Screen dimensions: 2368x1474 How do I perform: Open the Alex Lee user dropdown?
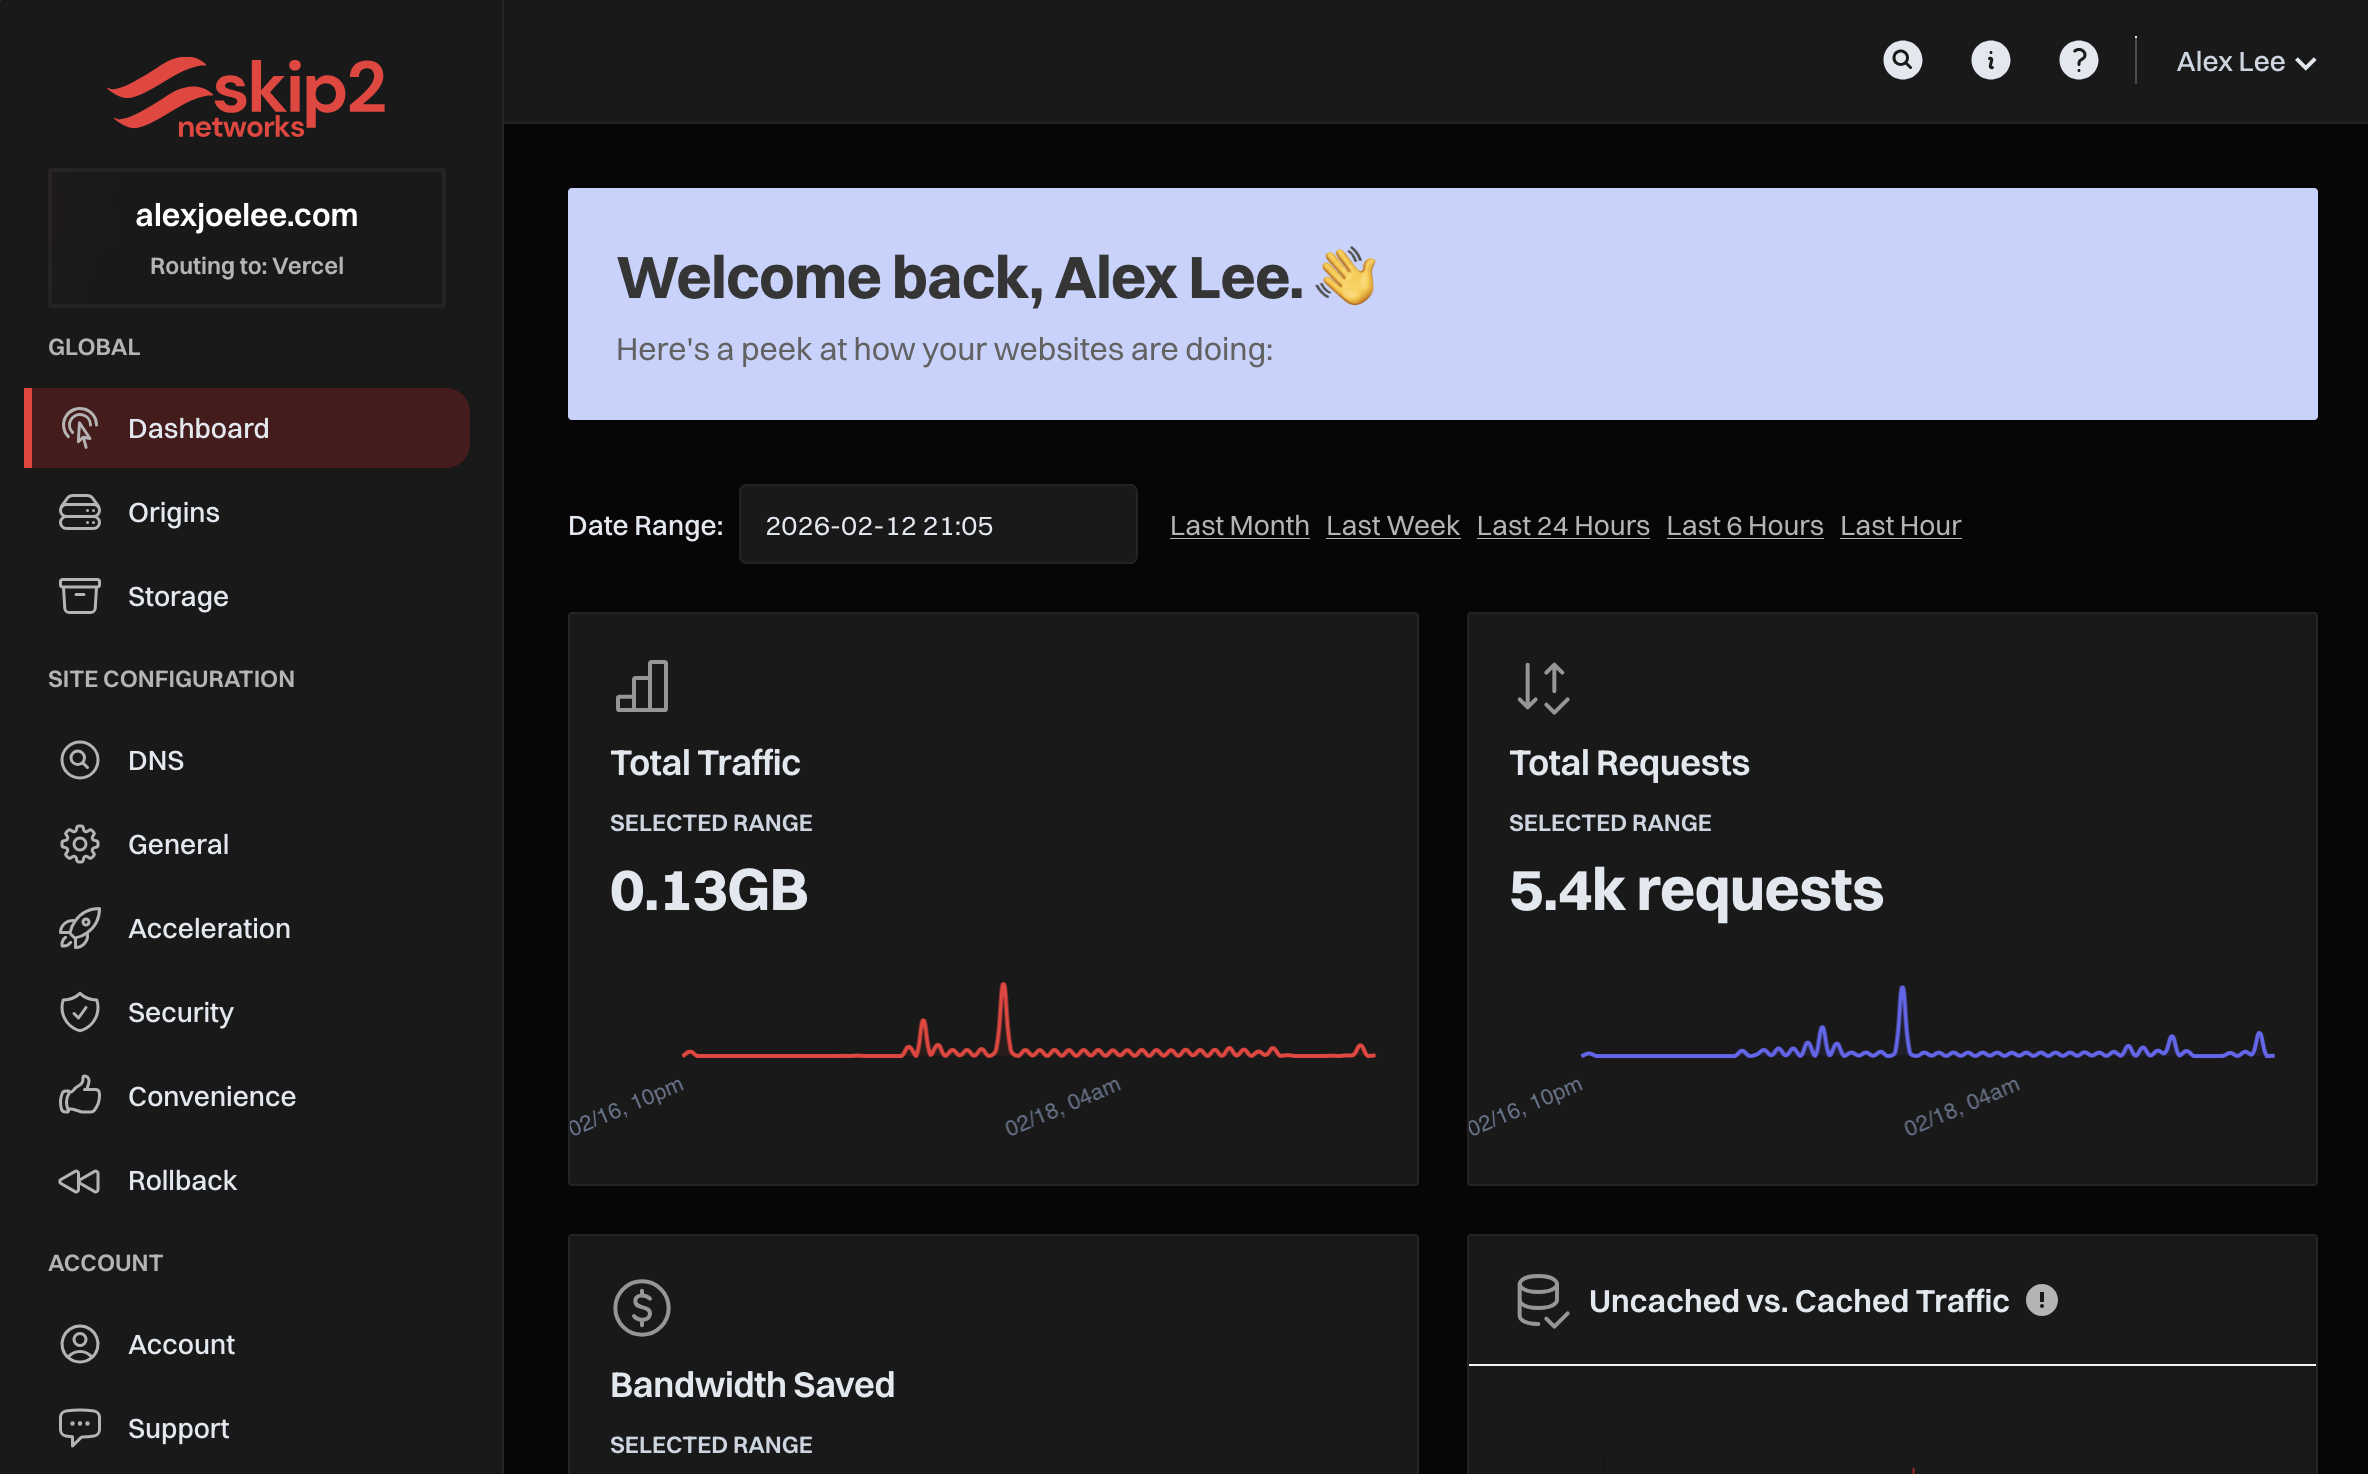tap(2245, 62)
